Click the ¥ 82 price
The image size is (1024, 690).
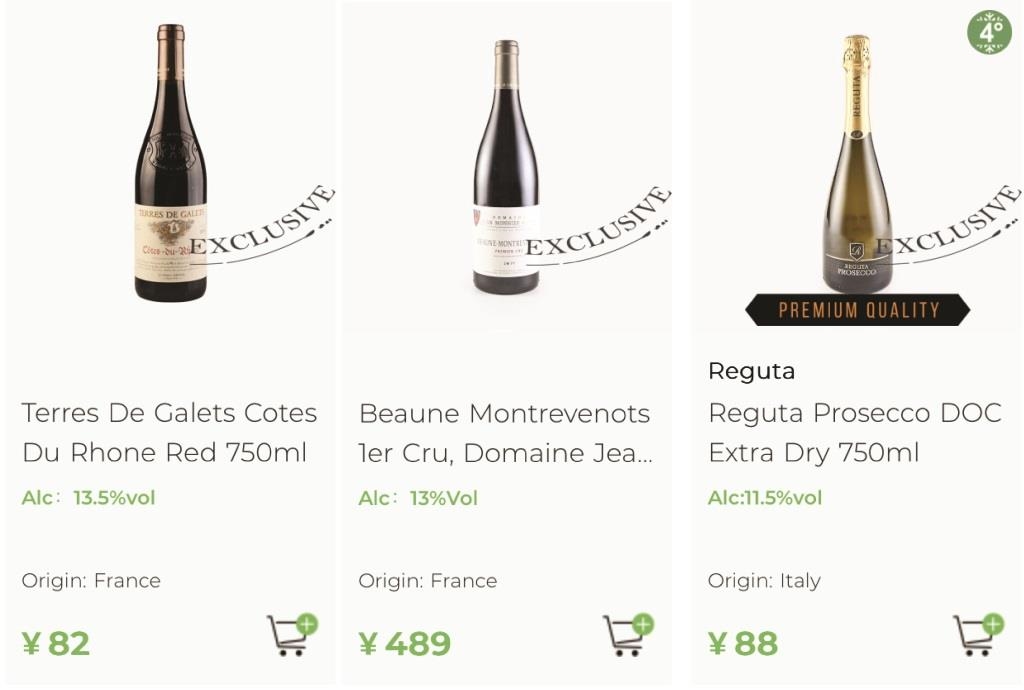[x=56, y=644]
